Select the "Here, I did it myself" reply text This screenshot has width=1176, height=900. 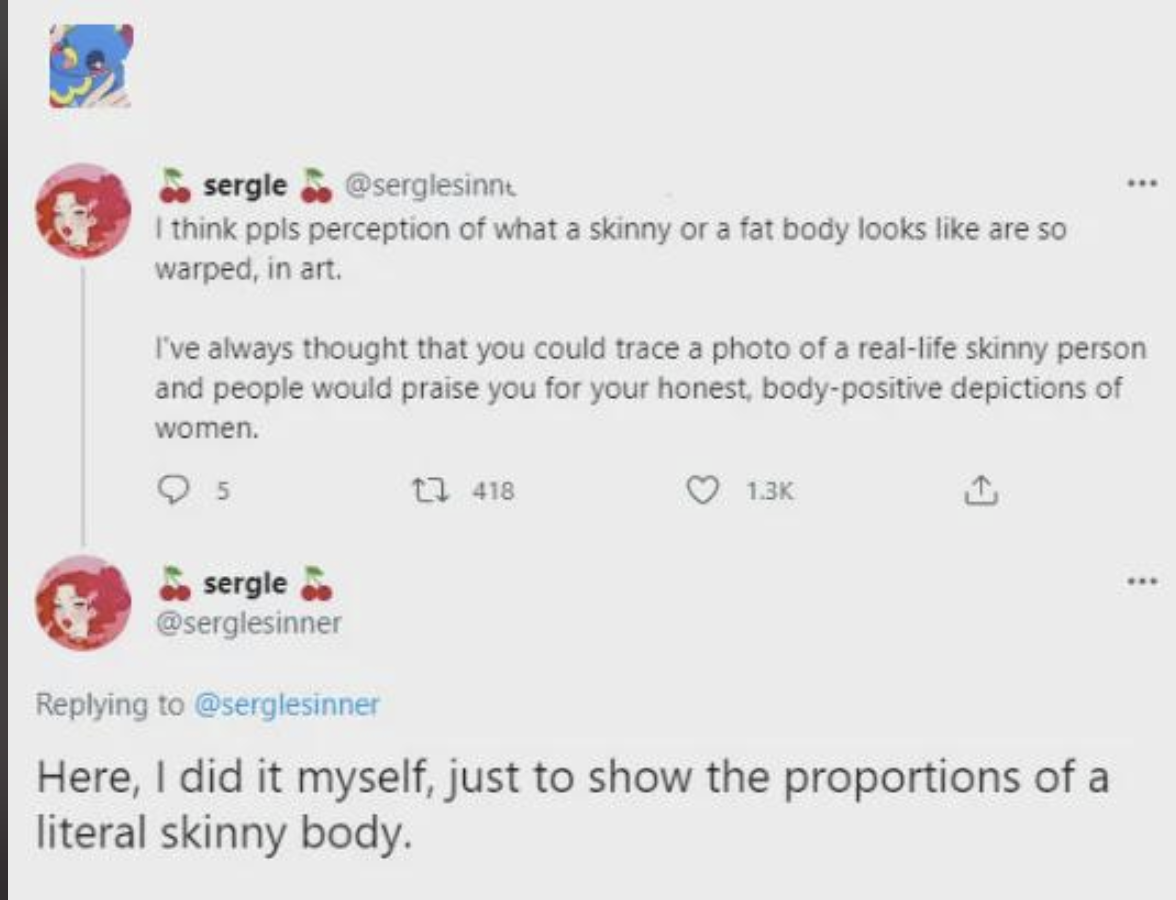[570, 803]
